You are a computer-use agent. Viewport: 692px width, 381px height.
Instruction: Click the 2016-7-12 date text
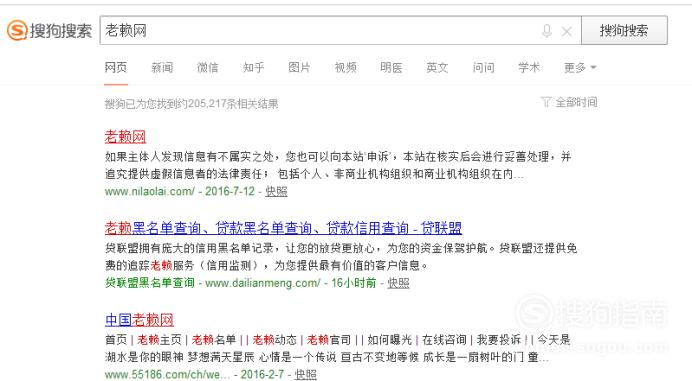click(x=230, y=191)
